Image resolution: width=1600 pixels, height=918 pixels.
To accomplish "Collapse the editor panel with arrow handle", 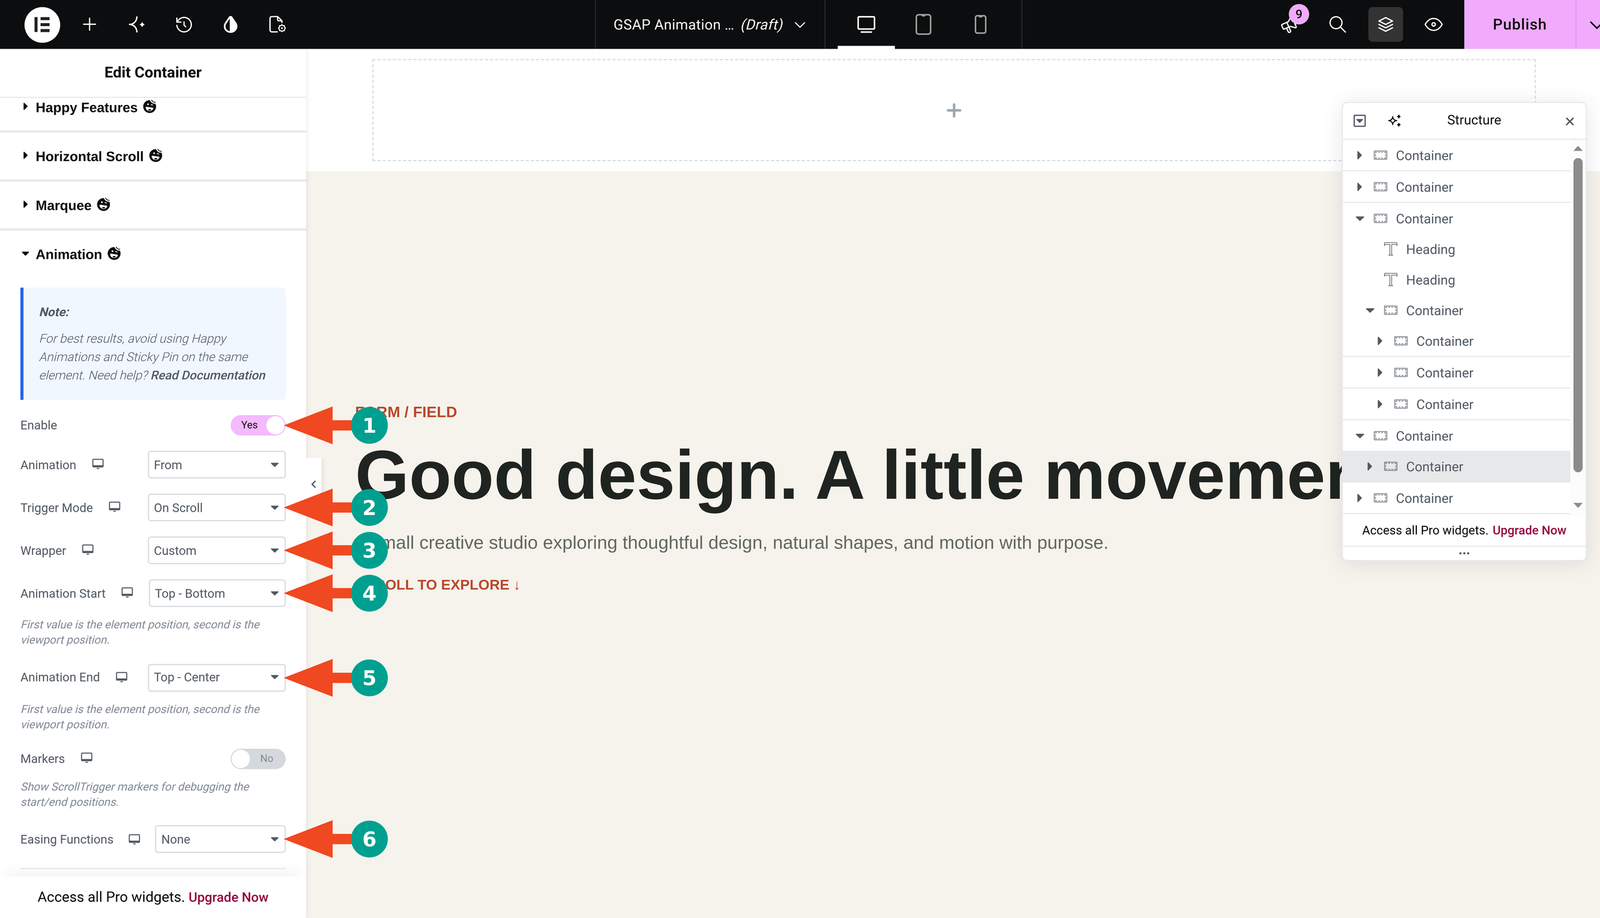I will [x=314, y=484].
